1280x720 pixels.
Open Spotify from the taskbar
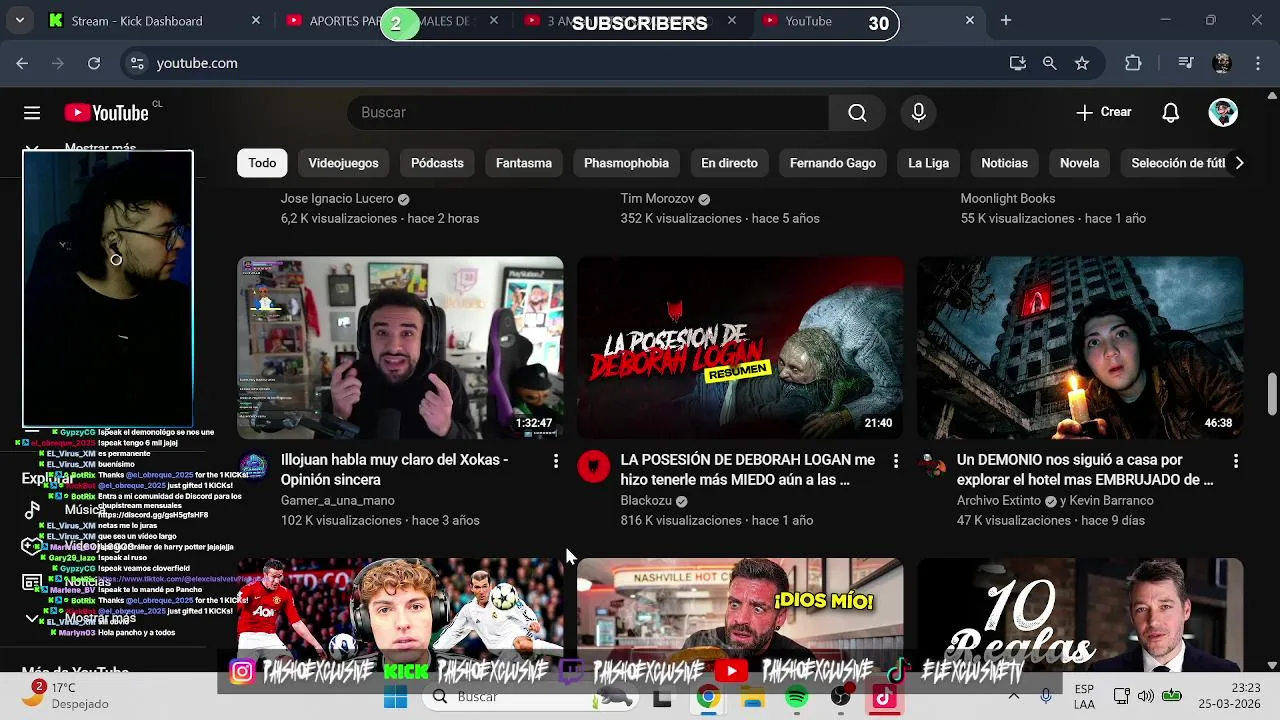[x=796, y=697]
